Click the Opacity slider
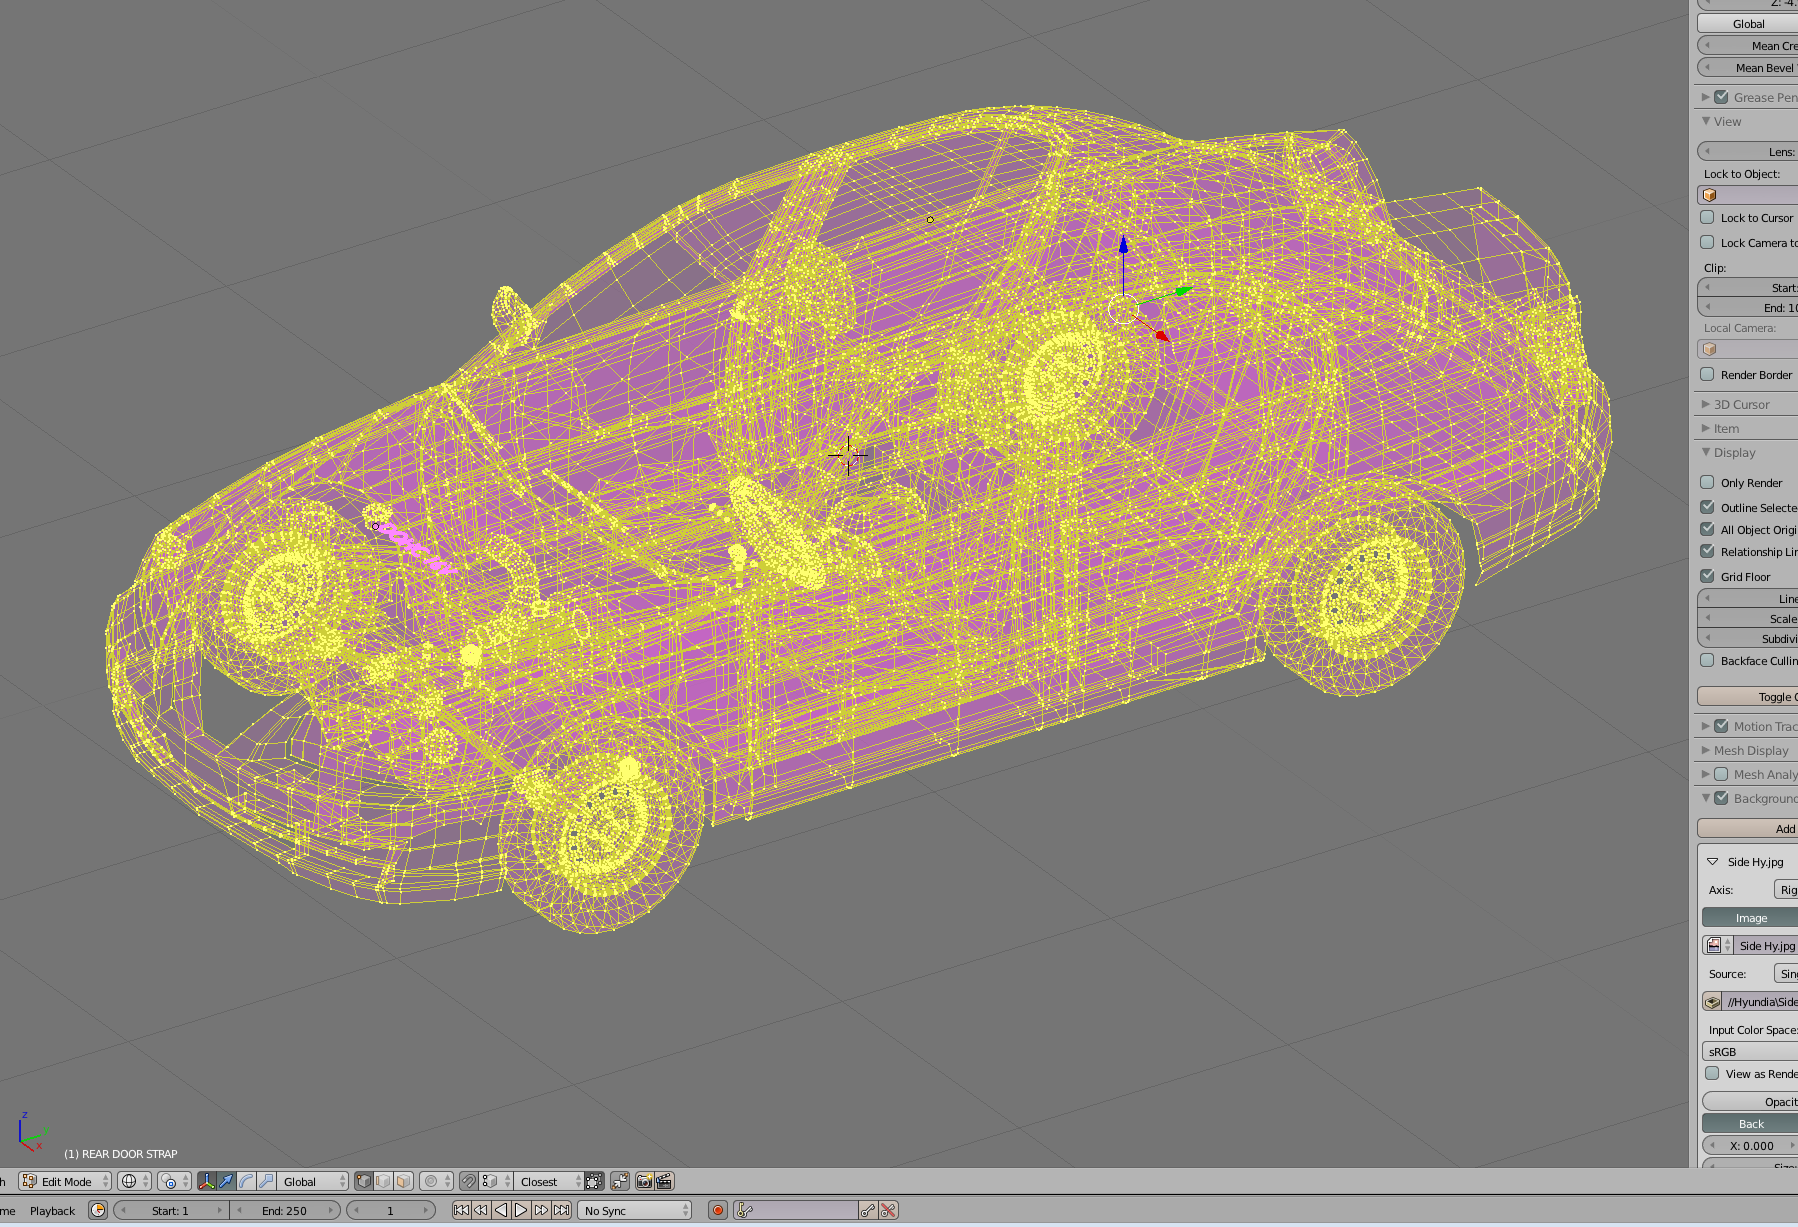Screen dimensions: 1798x1227 (x=1750, y=1101)
